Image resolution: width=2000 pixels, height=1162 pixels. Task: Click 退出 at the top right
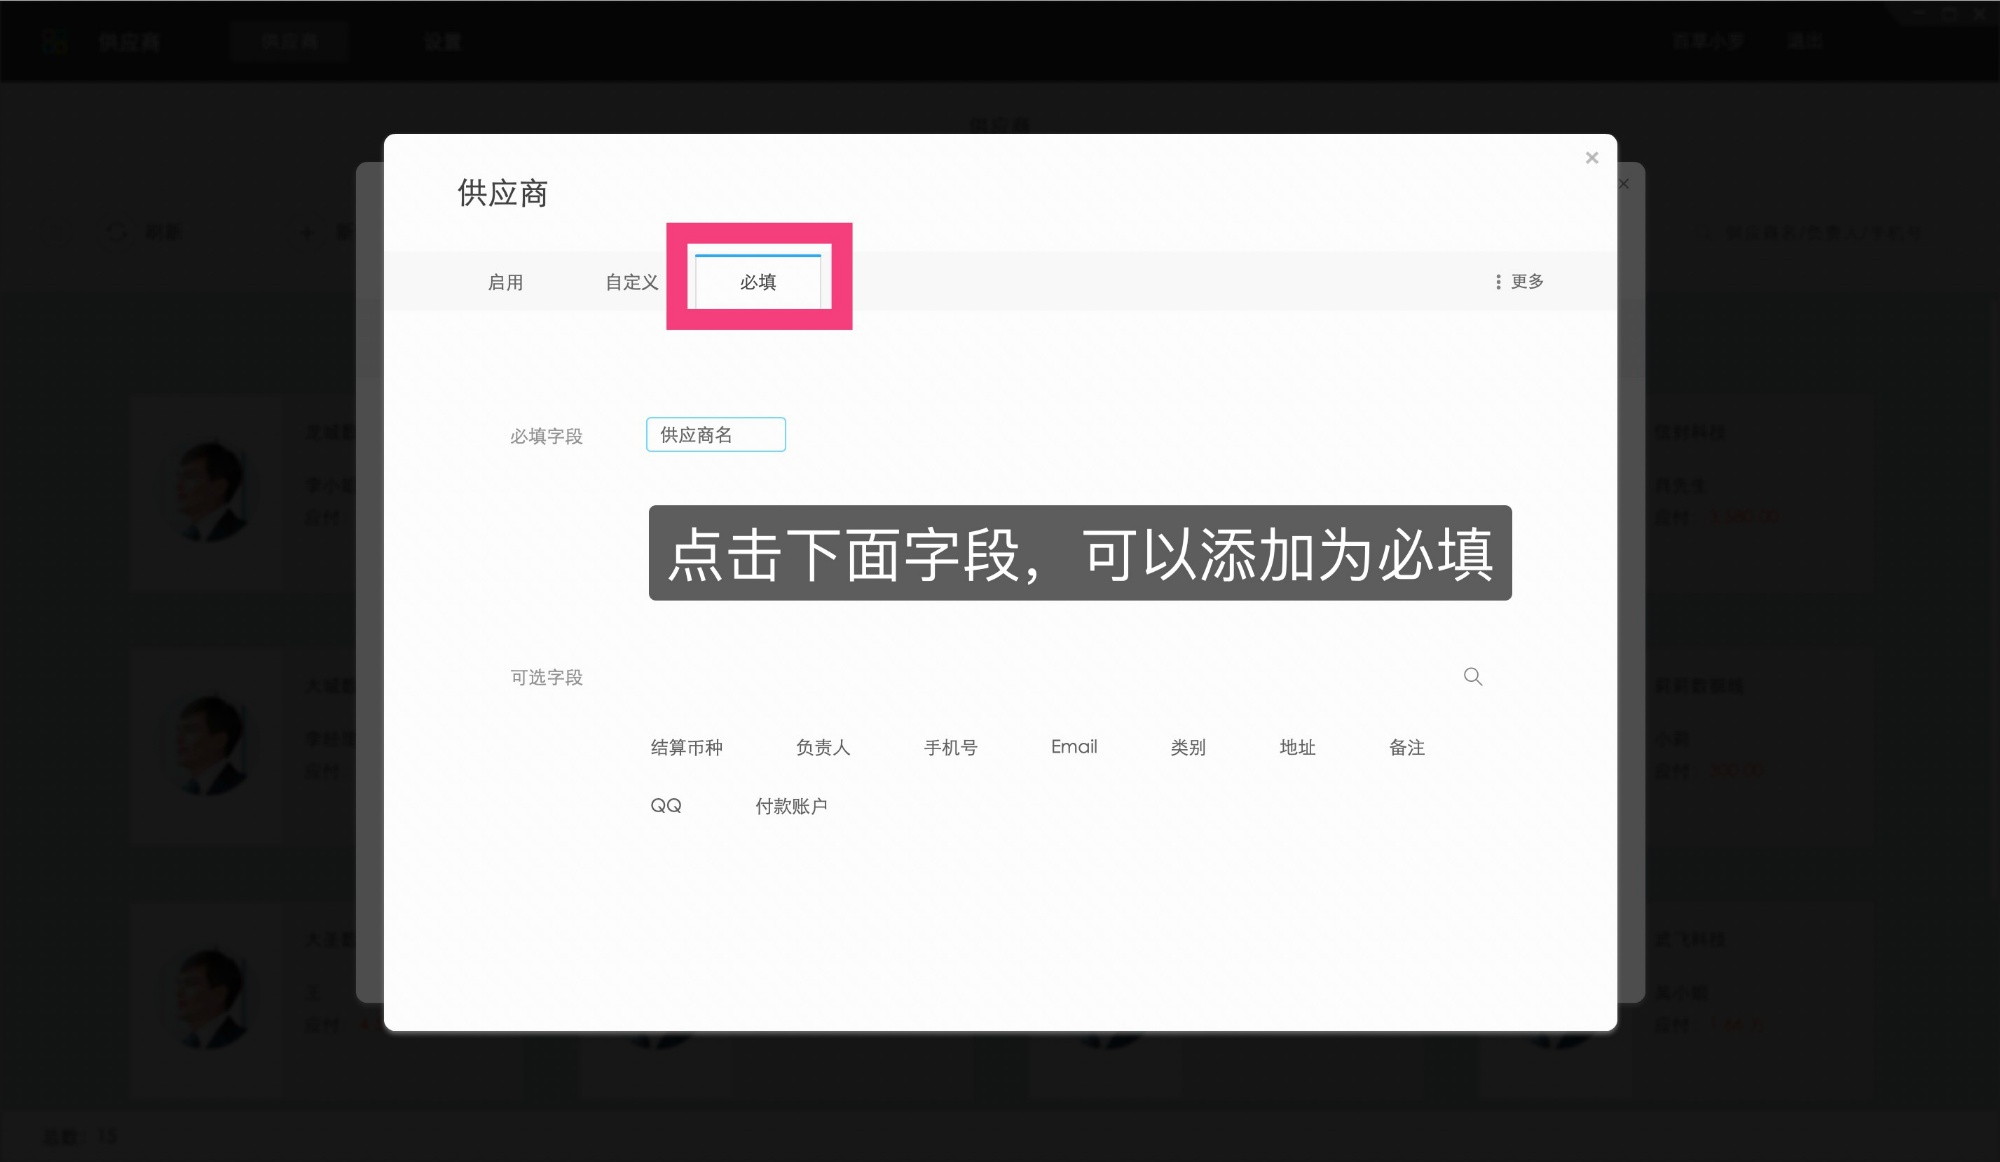point(1806,40)
